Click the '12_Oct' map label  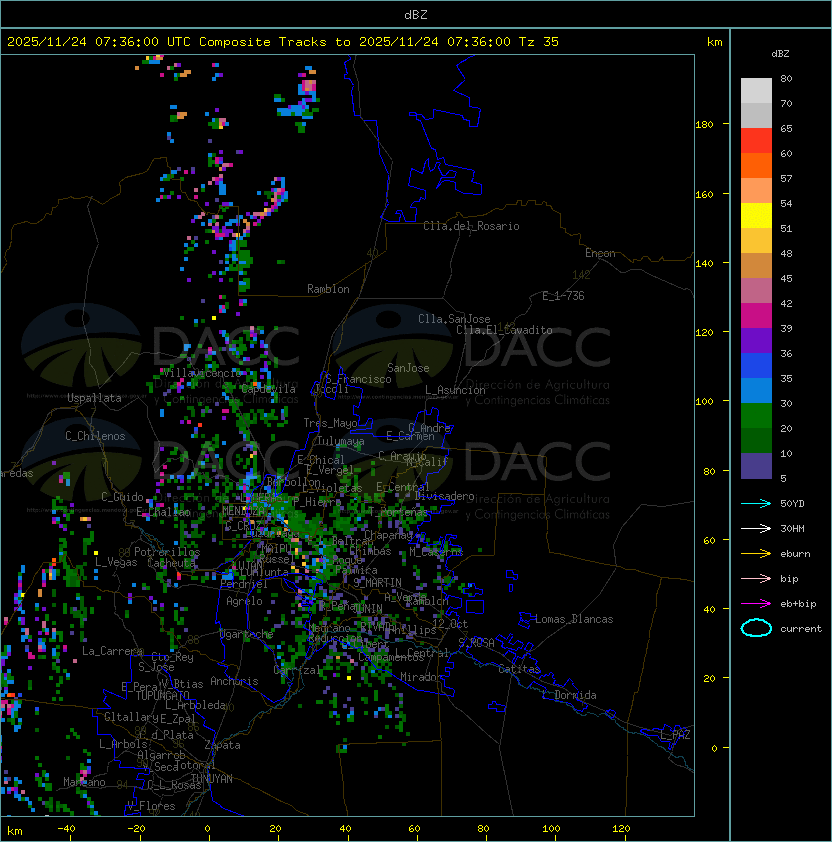click(x=450, y=624)
